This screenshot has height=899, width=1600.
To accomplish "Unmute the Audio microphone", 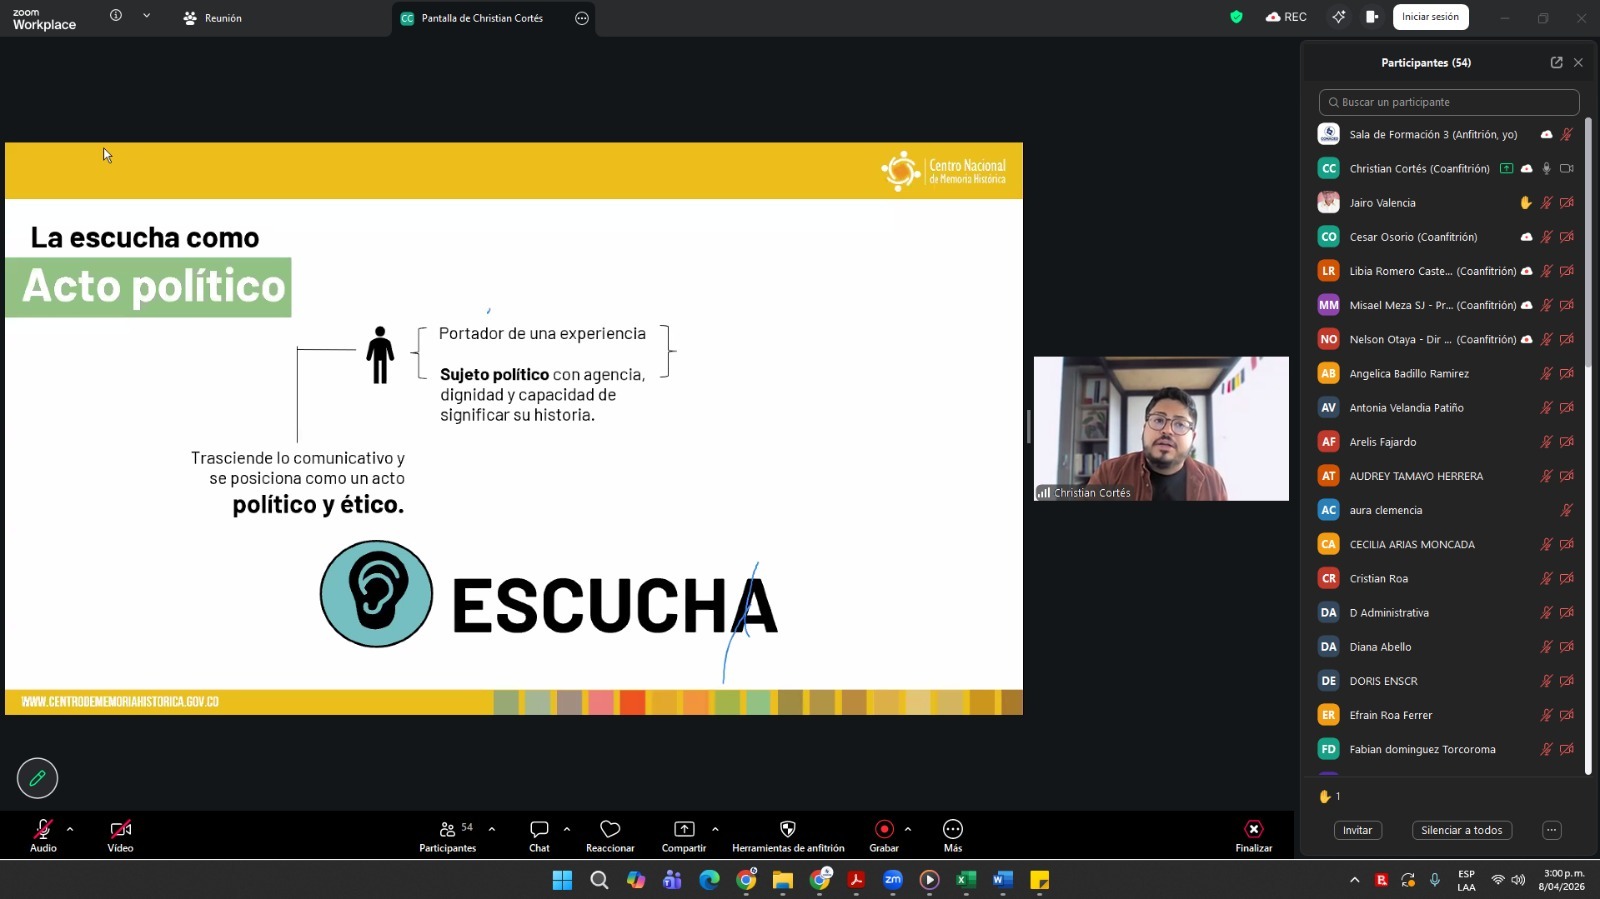I will point(43,830).
